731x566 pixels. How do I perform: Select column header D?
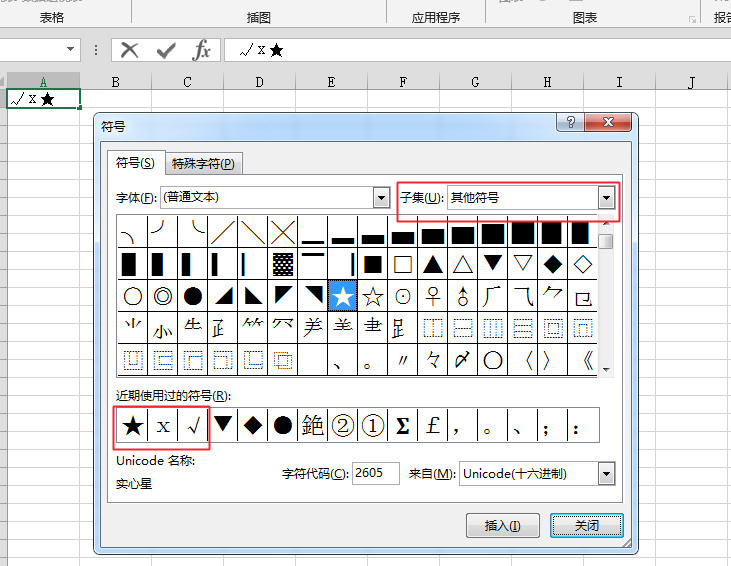(259, 82)
